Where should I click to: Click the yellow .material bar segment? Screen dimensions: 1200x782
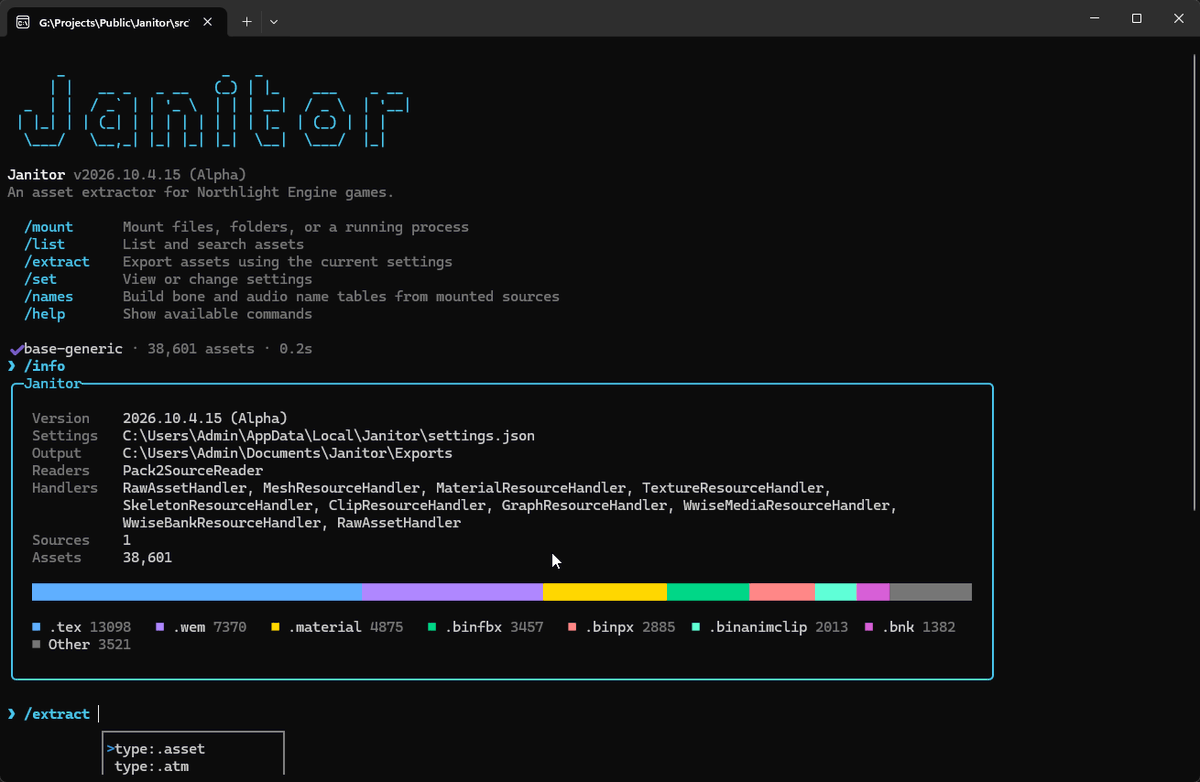605,592
